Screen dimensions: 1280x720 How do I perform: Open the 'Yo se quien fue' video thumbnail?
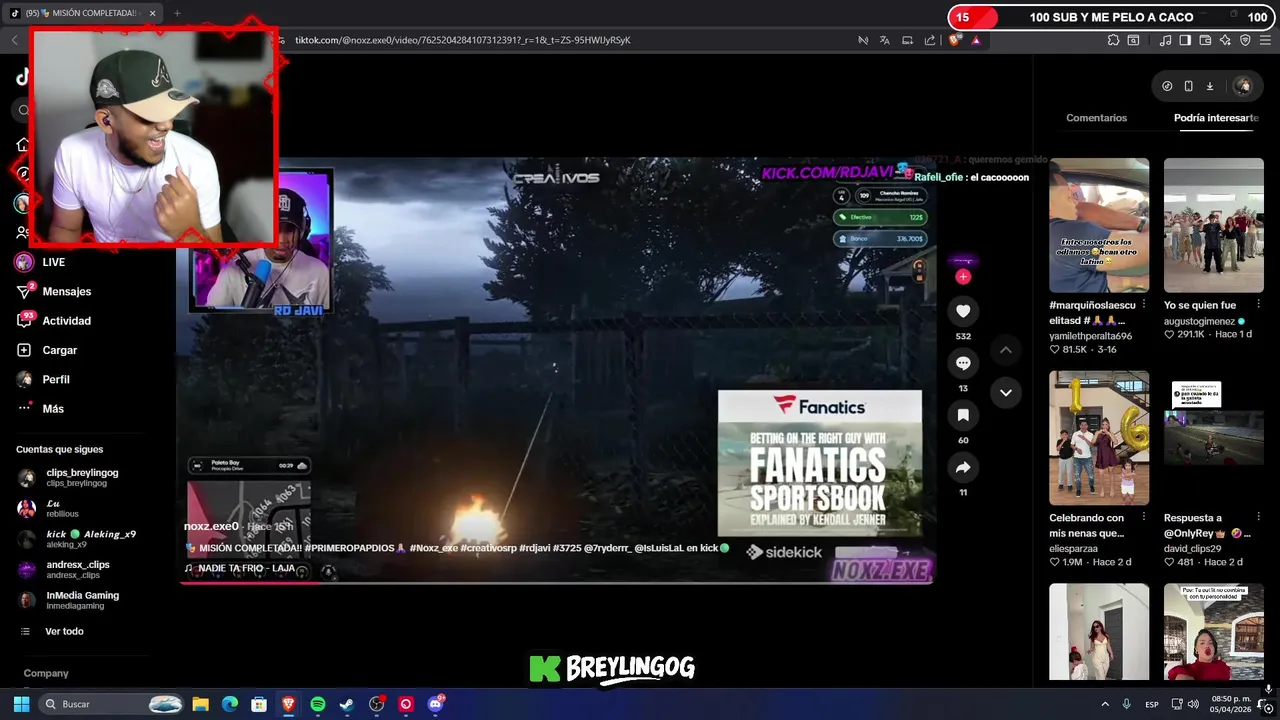(x=1213, y=225)
